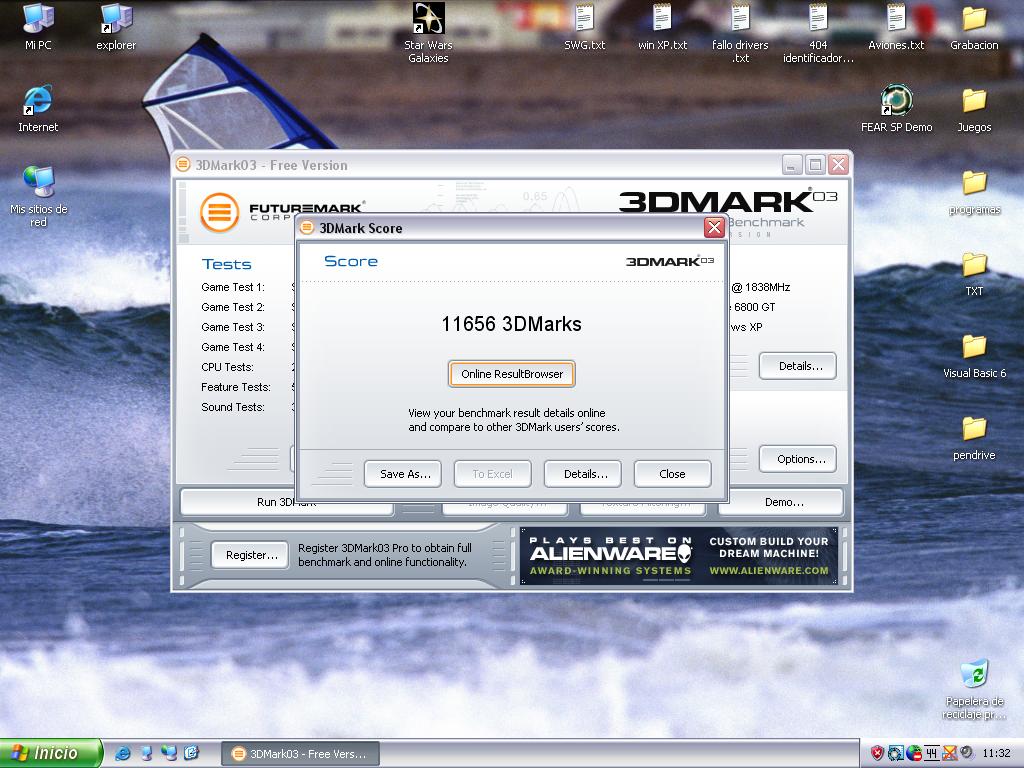The height and width of the screenshot is (768, 1024).
Task: Open the win XP.txt file icon
Action: (662, 18)
